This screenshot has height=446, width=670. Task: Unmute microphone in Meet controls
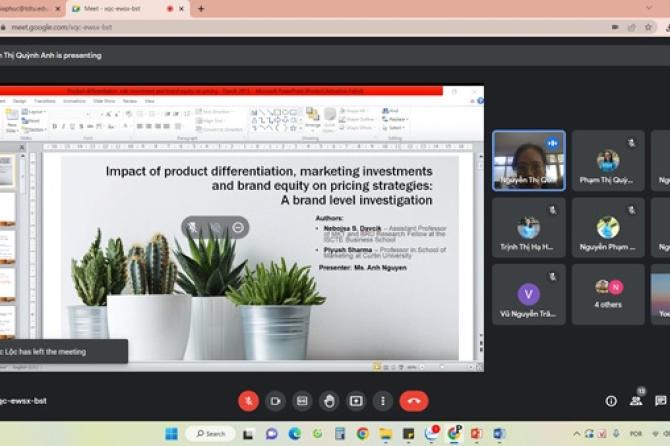(x=248, y=401)
